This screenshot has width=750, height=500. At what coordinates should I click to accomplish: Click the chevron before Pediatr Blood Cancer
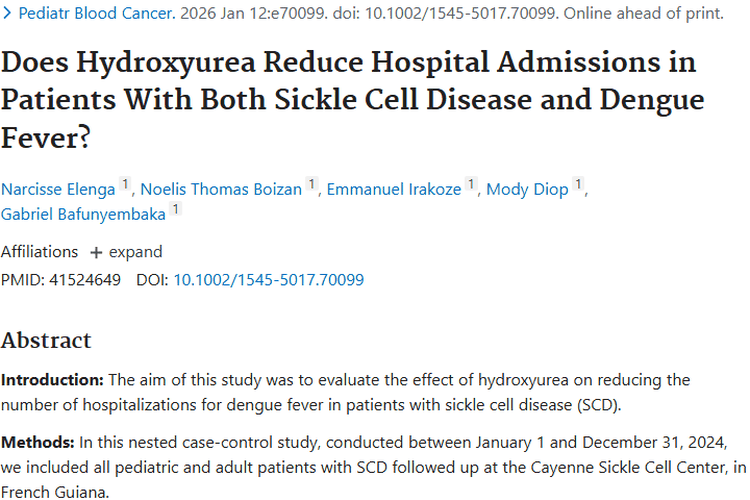pyautogui.click(x=7, y=15)
